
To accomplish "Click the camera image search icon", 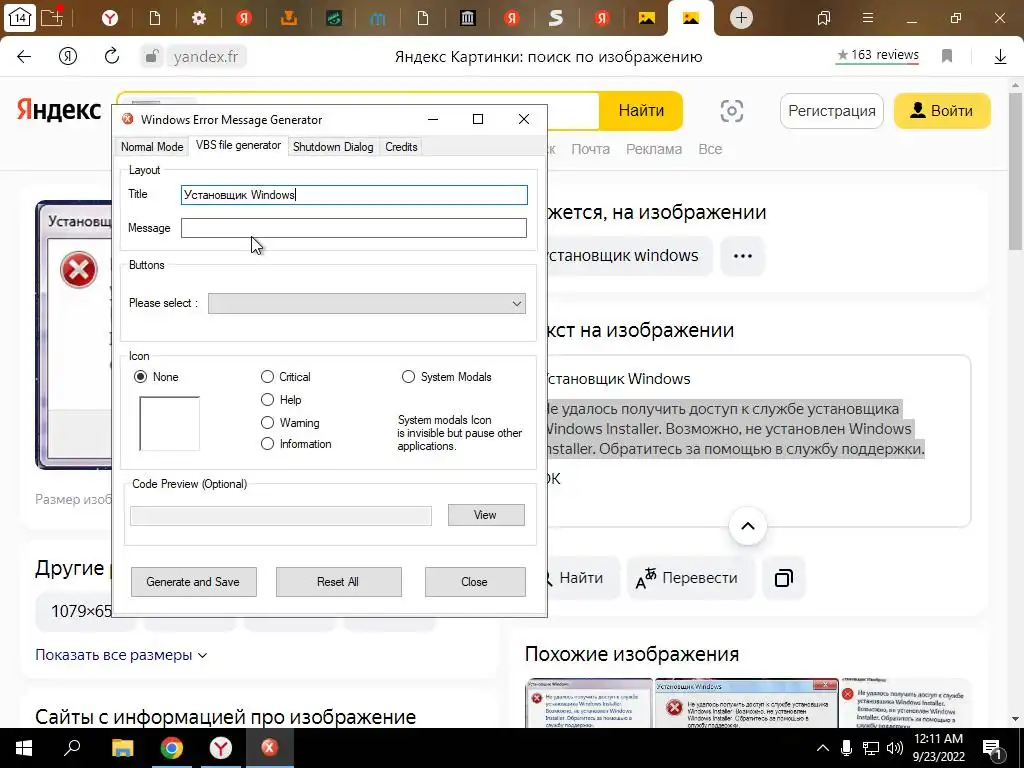I will point(731,111).
